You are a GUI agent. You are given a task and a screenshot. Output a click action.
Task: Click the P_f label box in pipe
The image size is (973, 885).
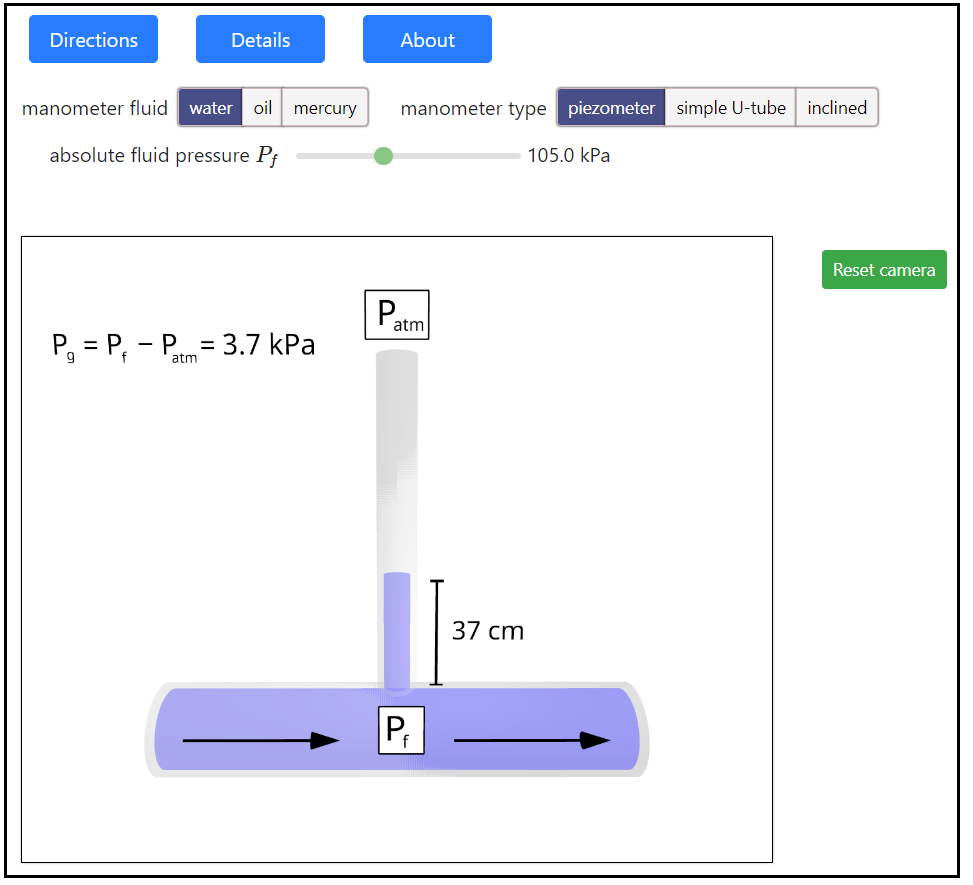click(400, 730)
